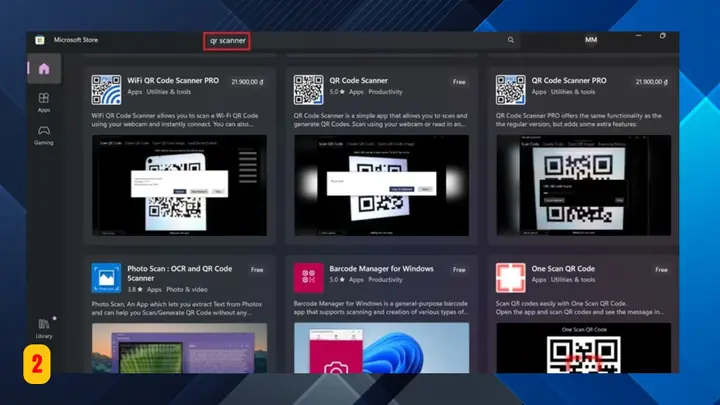Viewport: 720px width, 405px height.
Task: Click the Photo Scan app icon
Action: (x=106, y=278)
